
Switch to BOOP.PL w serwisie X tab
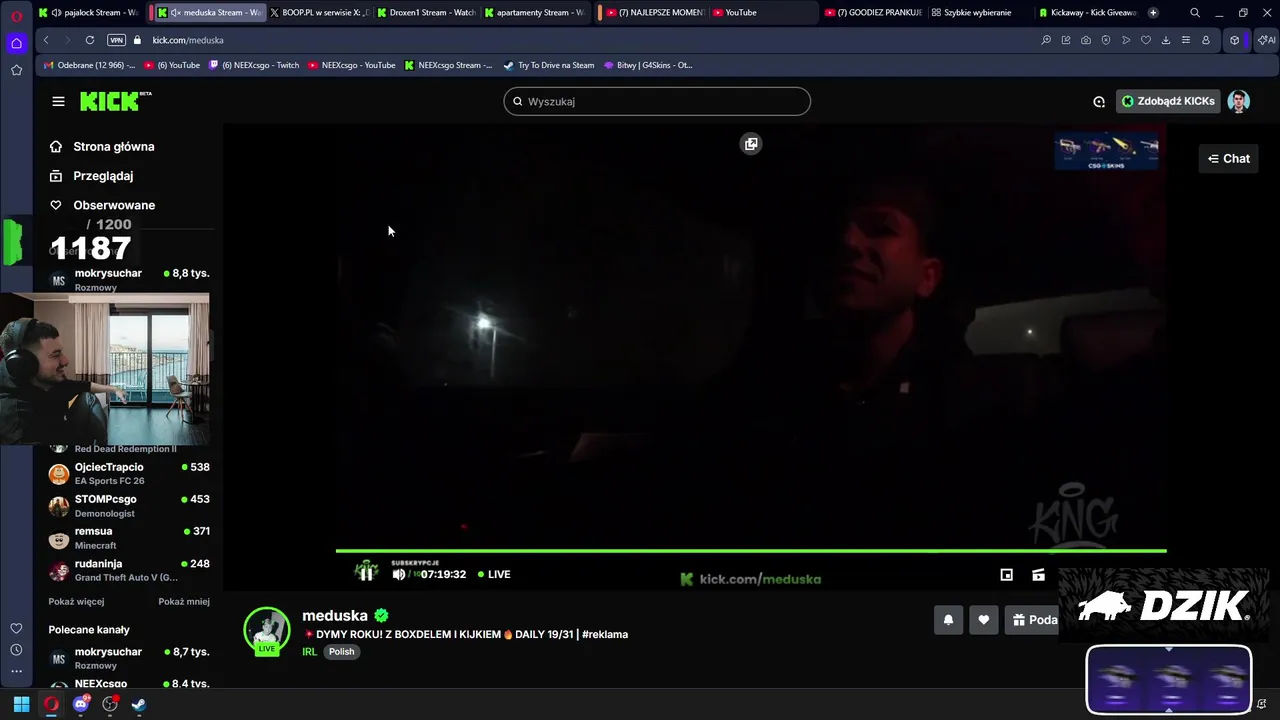tap(320, 13)
